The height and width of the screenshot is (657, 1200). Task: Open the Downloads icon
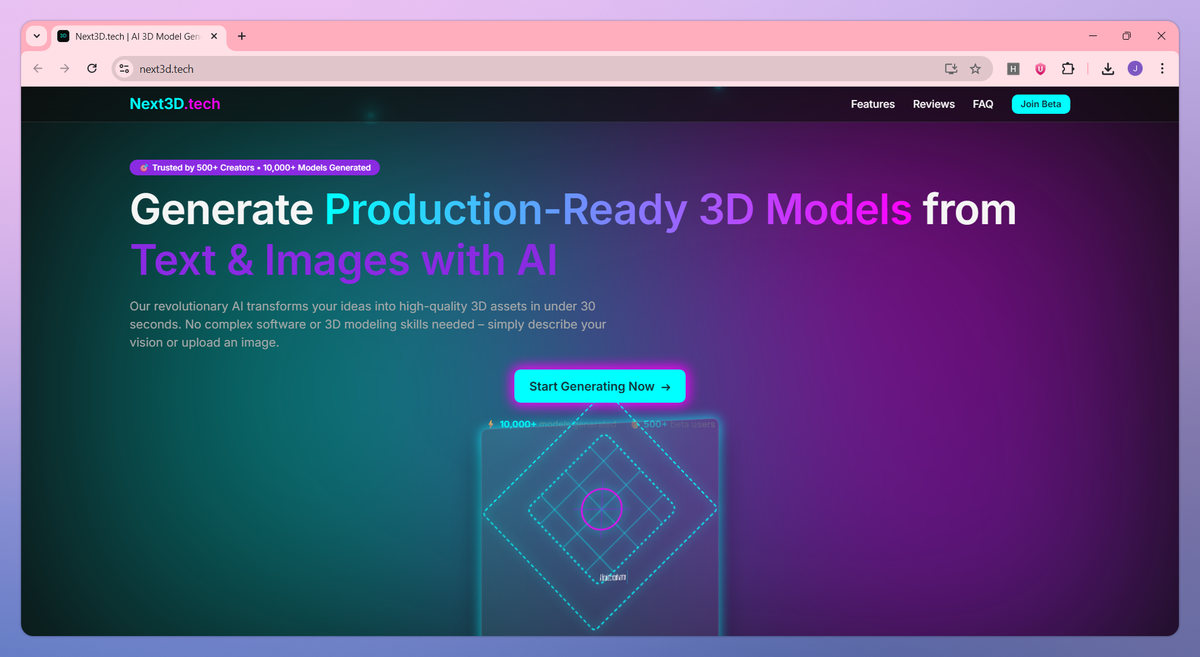tap(1108, 69)
